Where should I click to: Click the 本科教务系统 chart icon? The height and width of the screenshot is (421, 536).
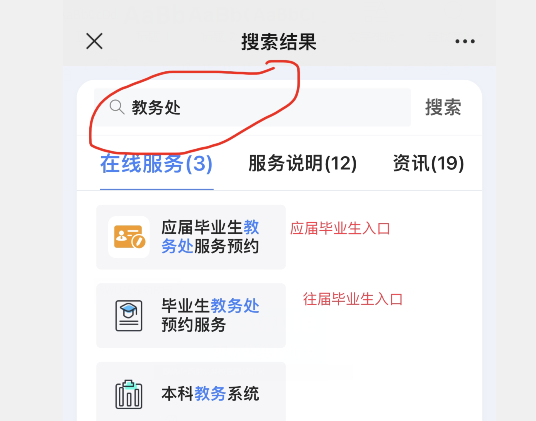(x=129, y=394)
